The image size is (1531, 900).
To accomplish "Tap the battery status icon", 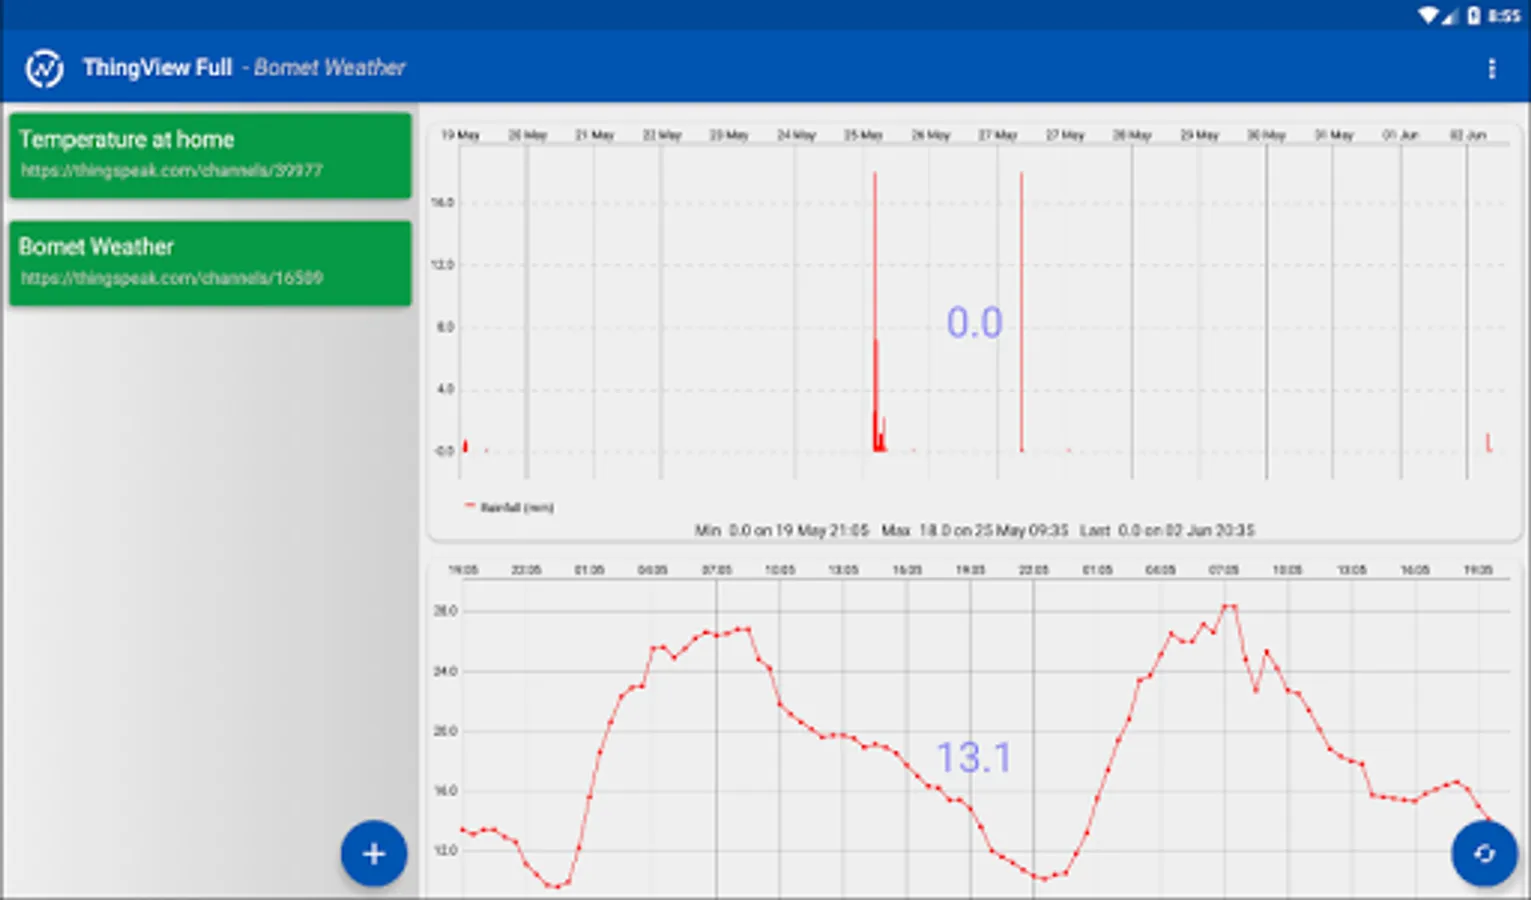I will coord(1473,15).
